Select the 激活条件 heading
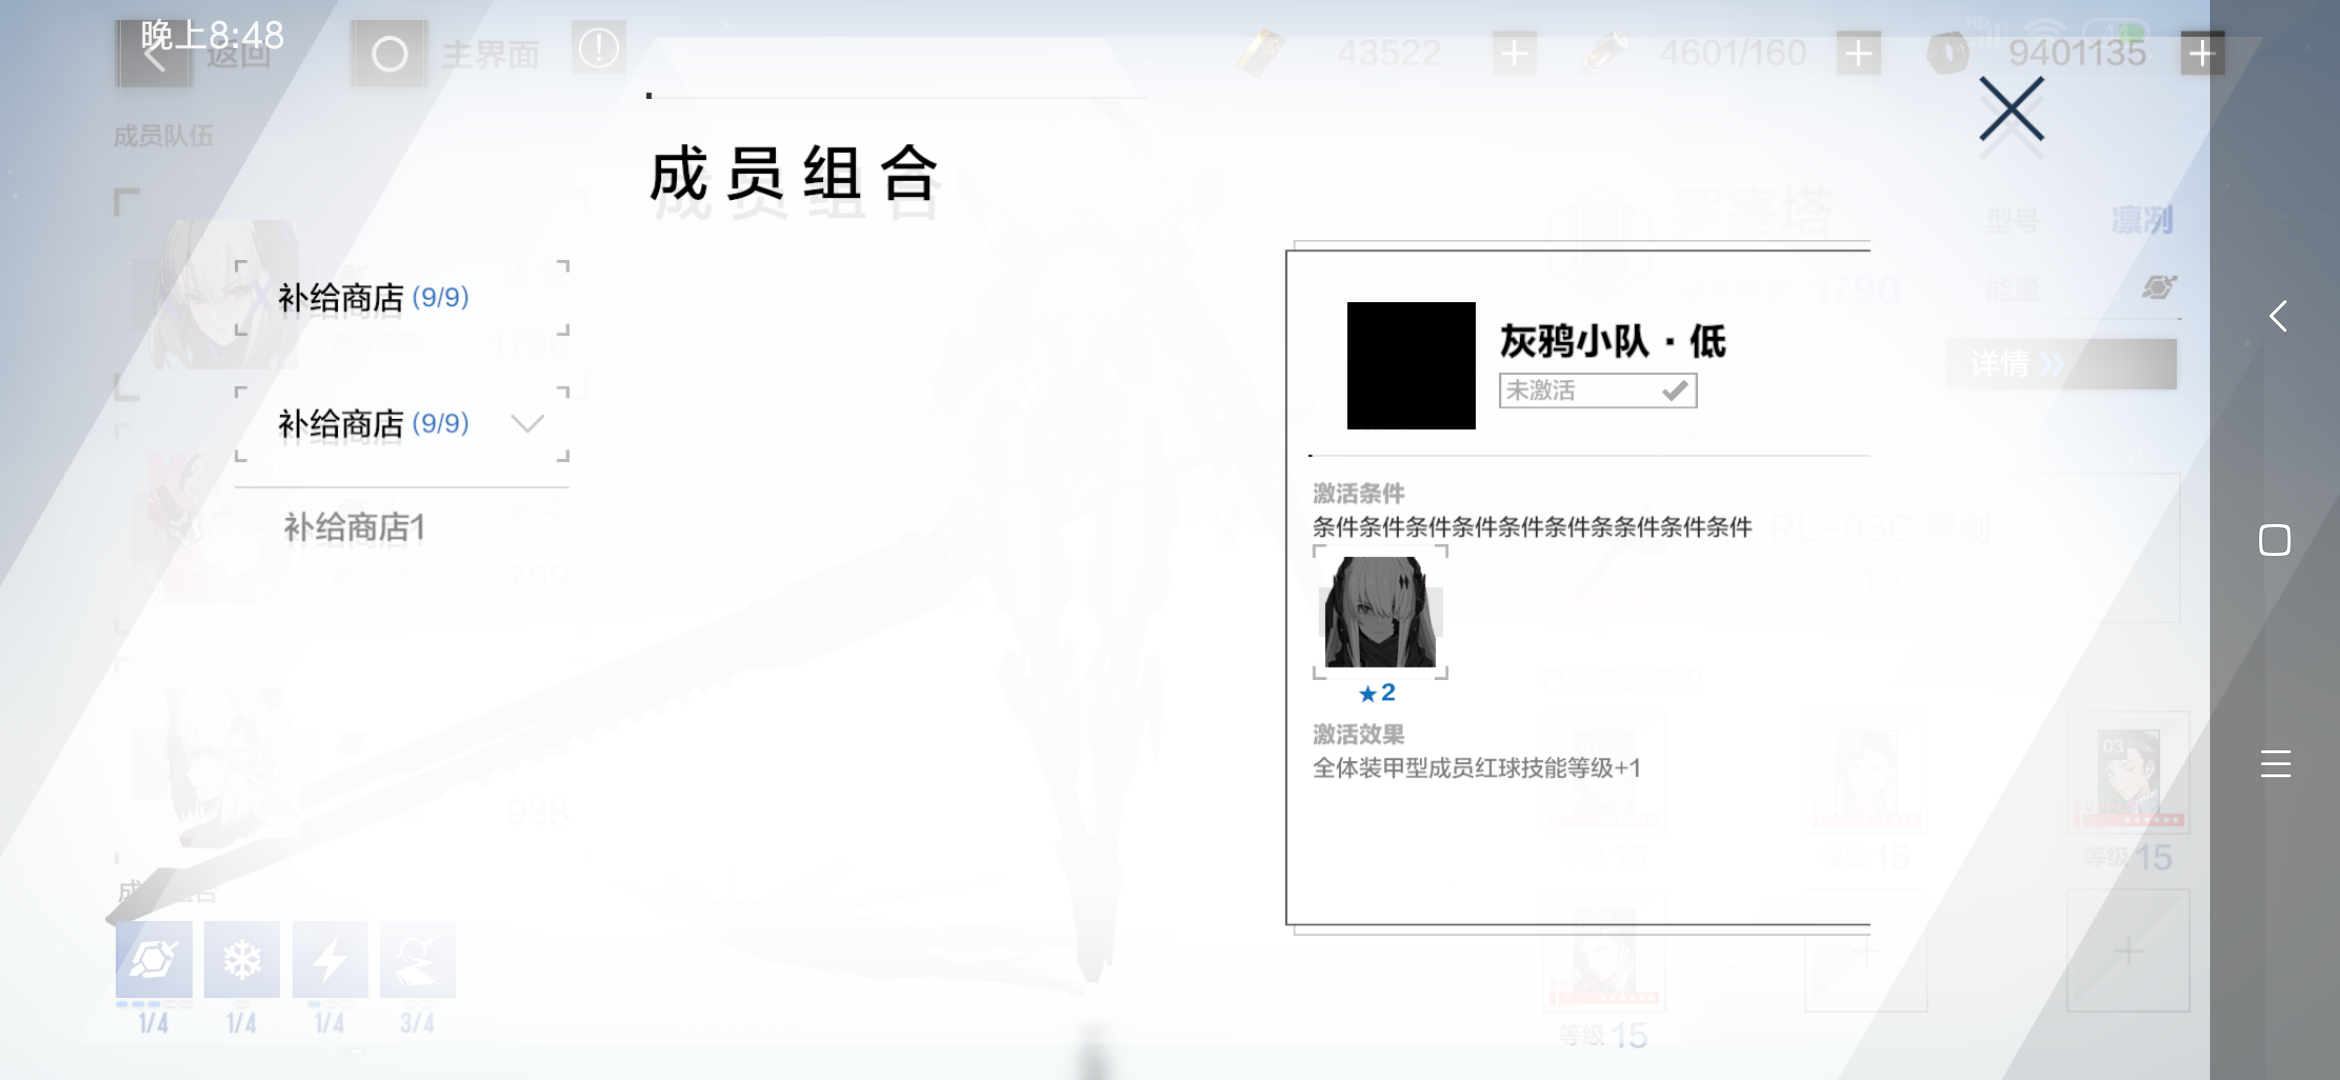Viewport: 2340px width, 1080px height. 1358,493
